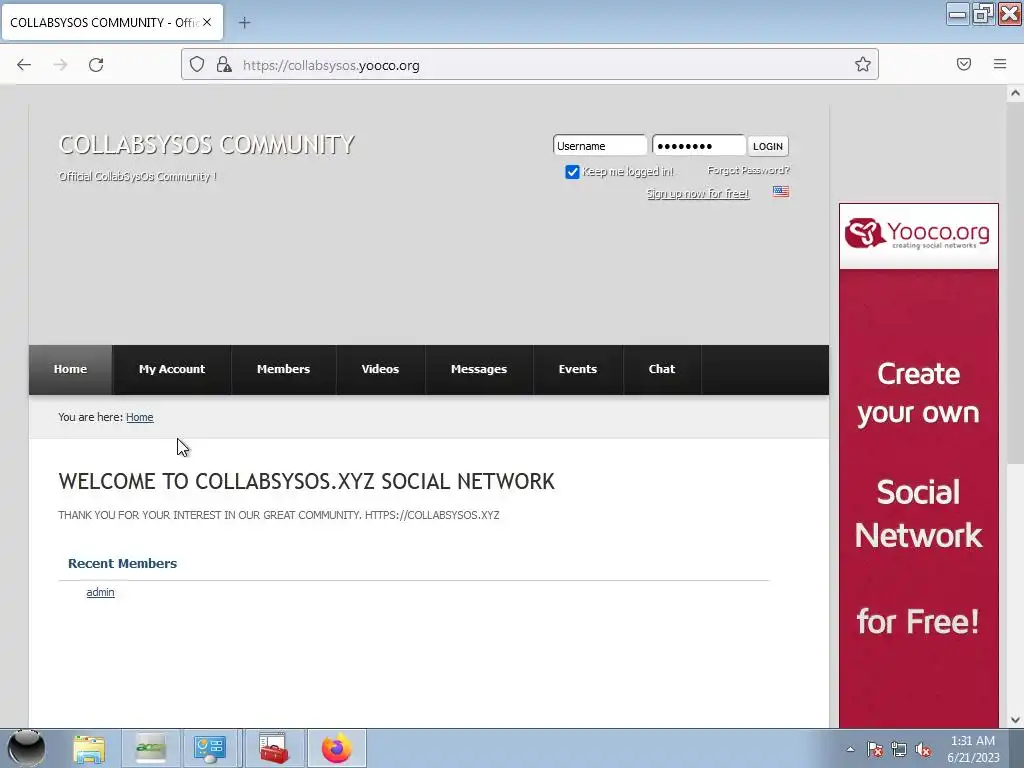Open the file explorer taskbar icon
This screenshot has height=768, width=1024.
(x=89, y=749)
